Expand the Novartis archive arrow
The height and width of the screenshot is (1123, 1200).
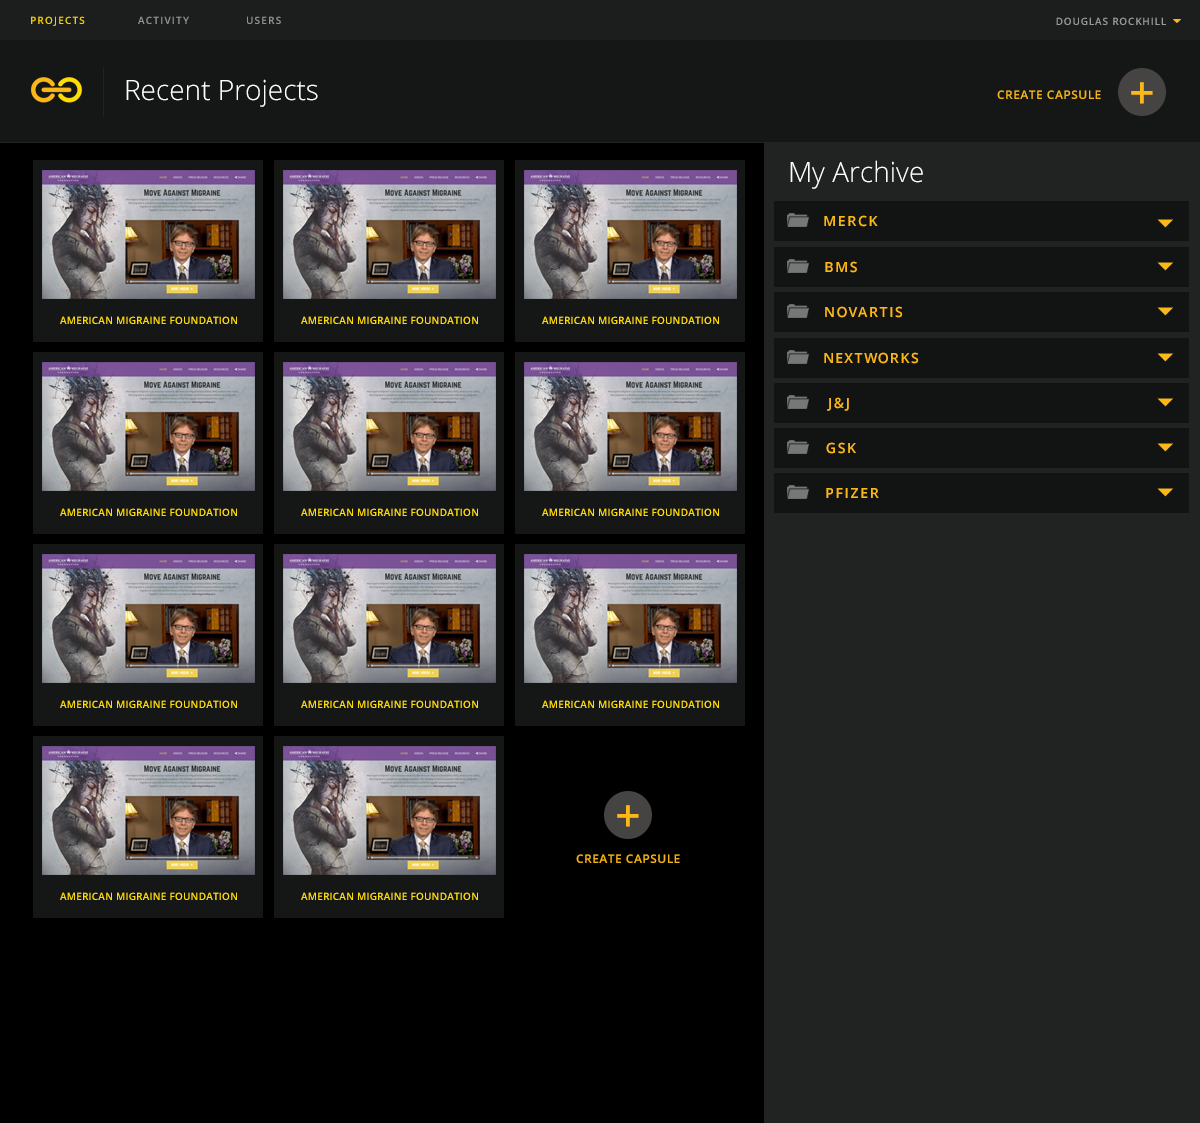point(1165,312)
